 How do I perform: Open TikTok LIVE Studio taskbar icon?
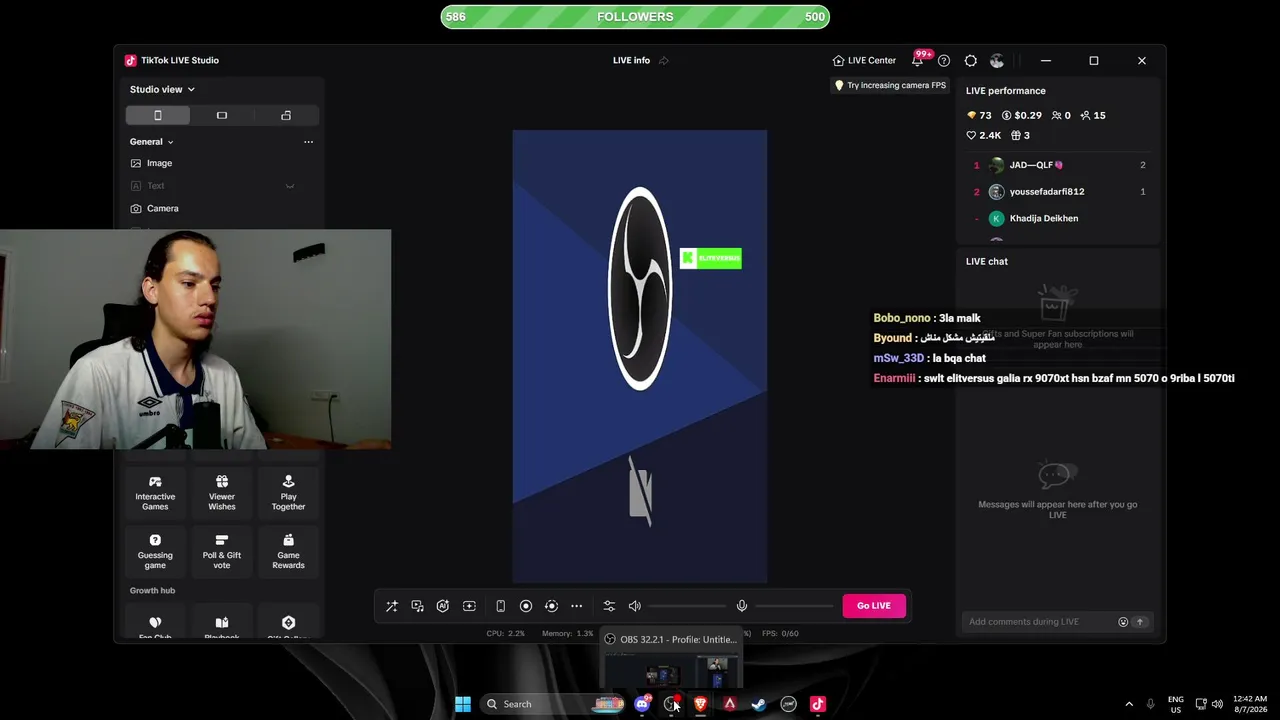[818, 704]
